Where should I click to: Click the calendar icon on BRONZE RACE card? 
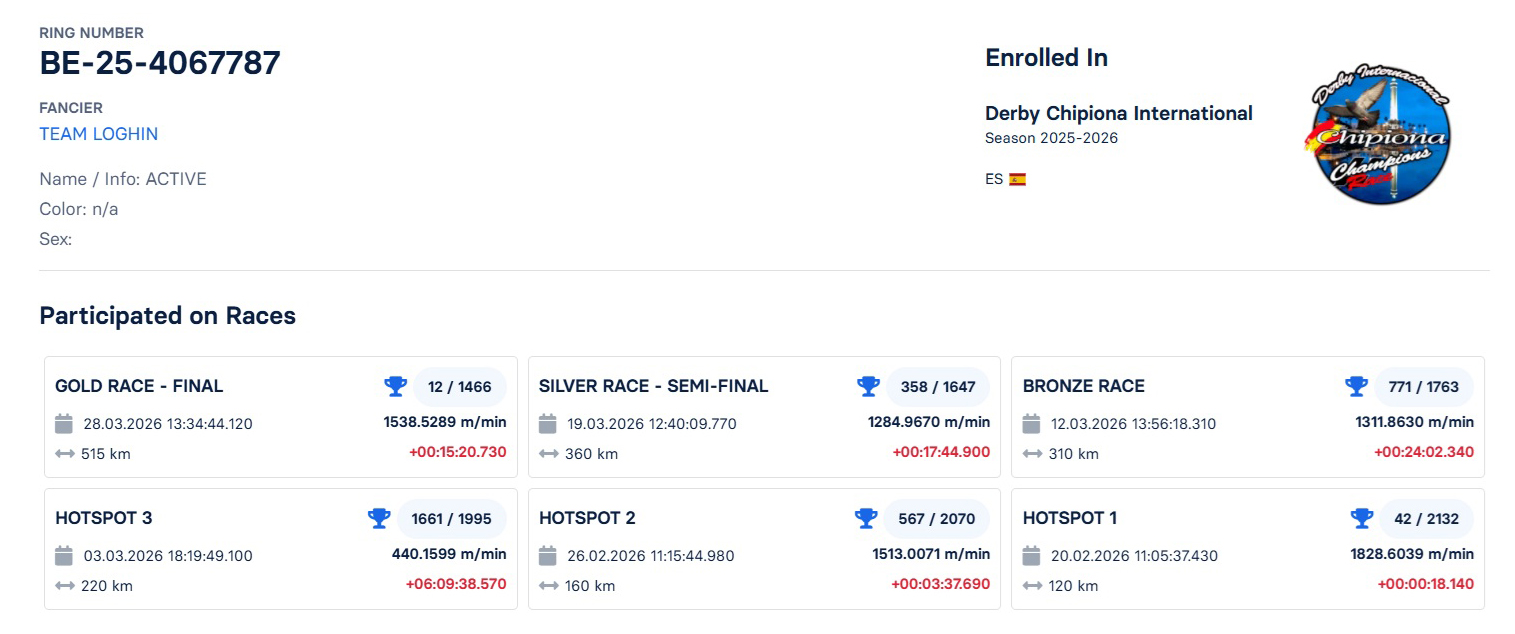[x=1031, y=423]
